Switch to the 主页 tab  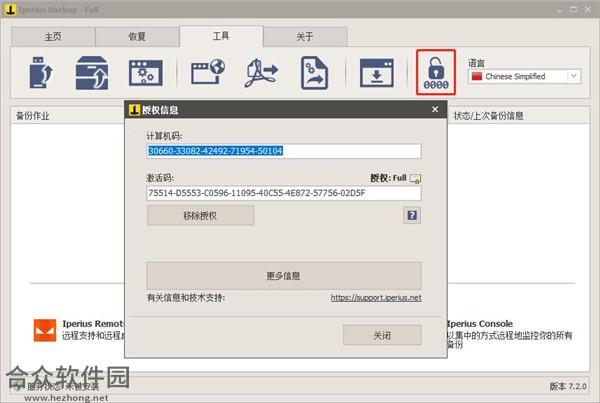coord(53,37)
